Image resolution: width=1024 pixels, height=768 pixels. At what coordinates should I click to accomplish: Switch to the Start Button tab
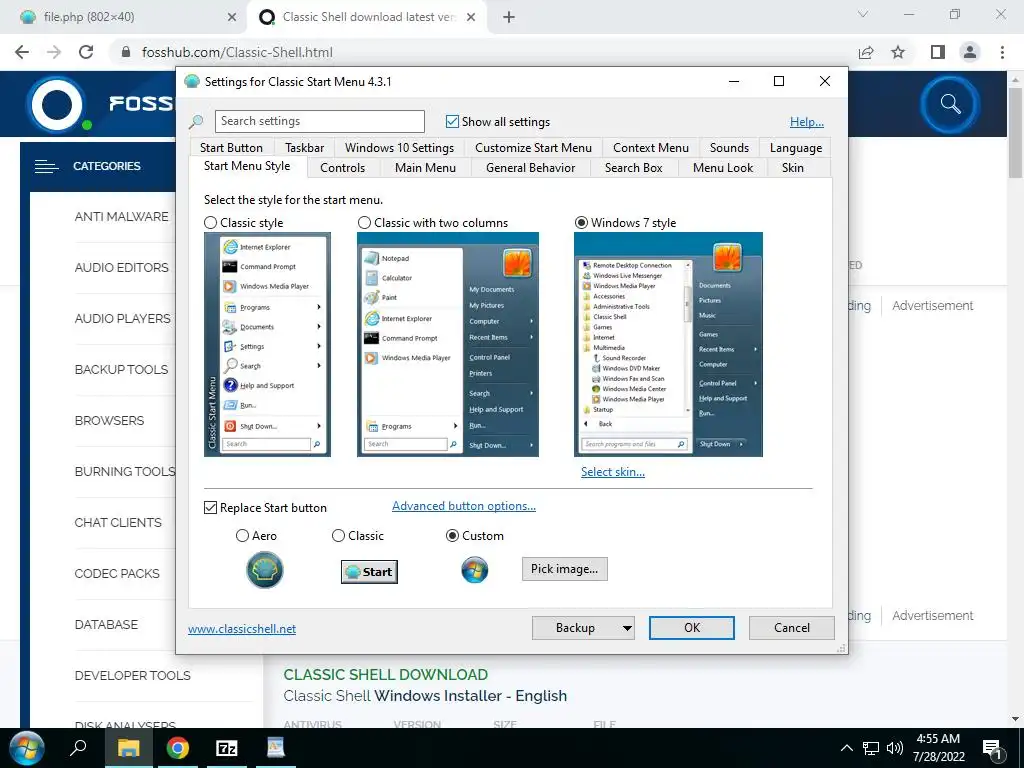[x=231, y=148]
